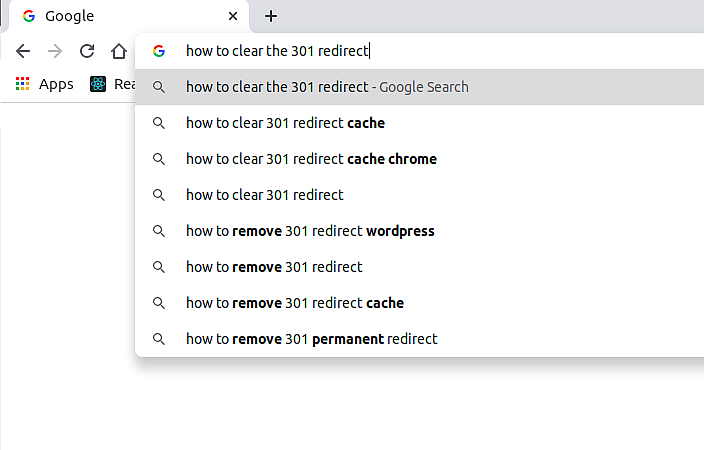Choose the '301 permanent redirect' suggestion

pyautogui.click(x=311, y=339)
